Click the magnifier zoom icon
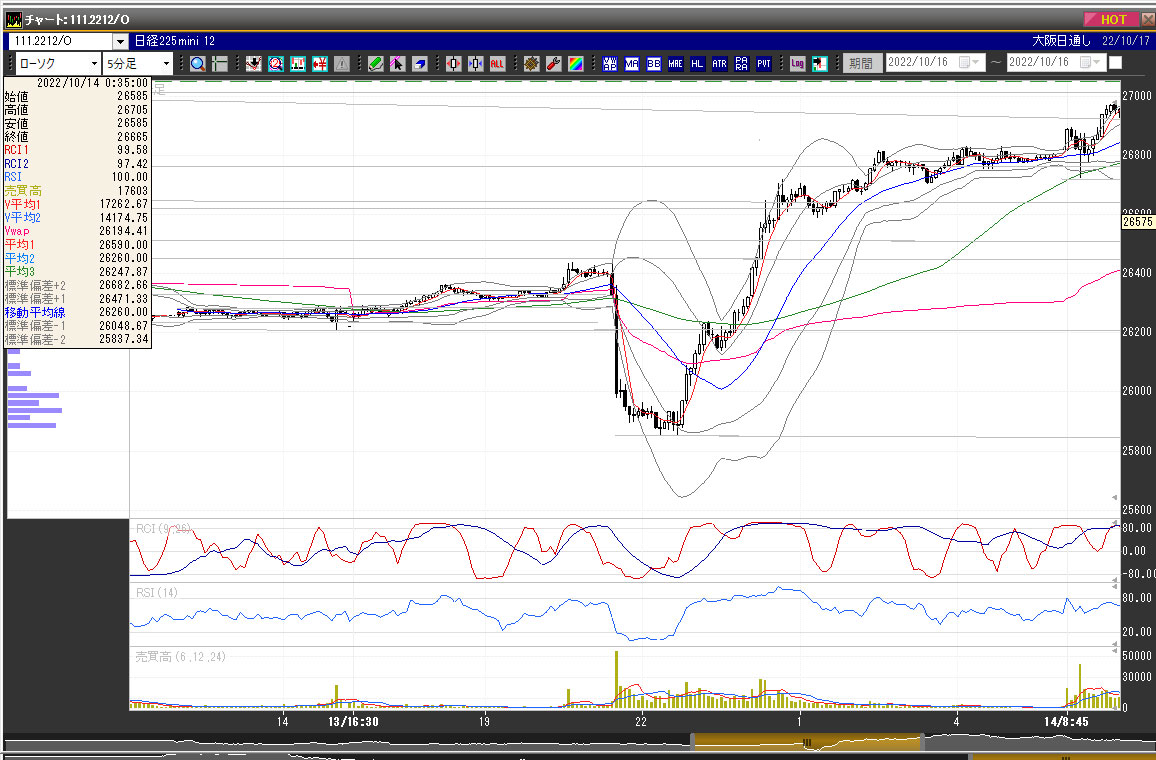 pyautogui.click(x=197, y=64)
